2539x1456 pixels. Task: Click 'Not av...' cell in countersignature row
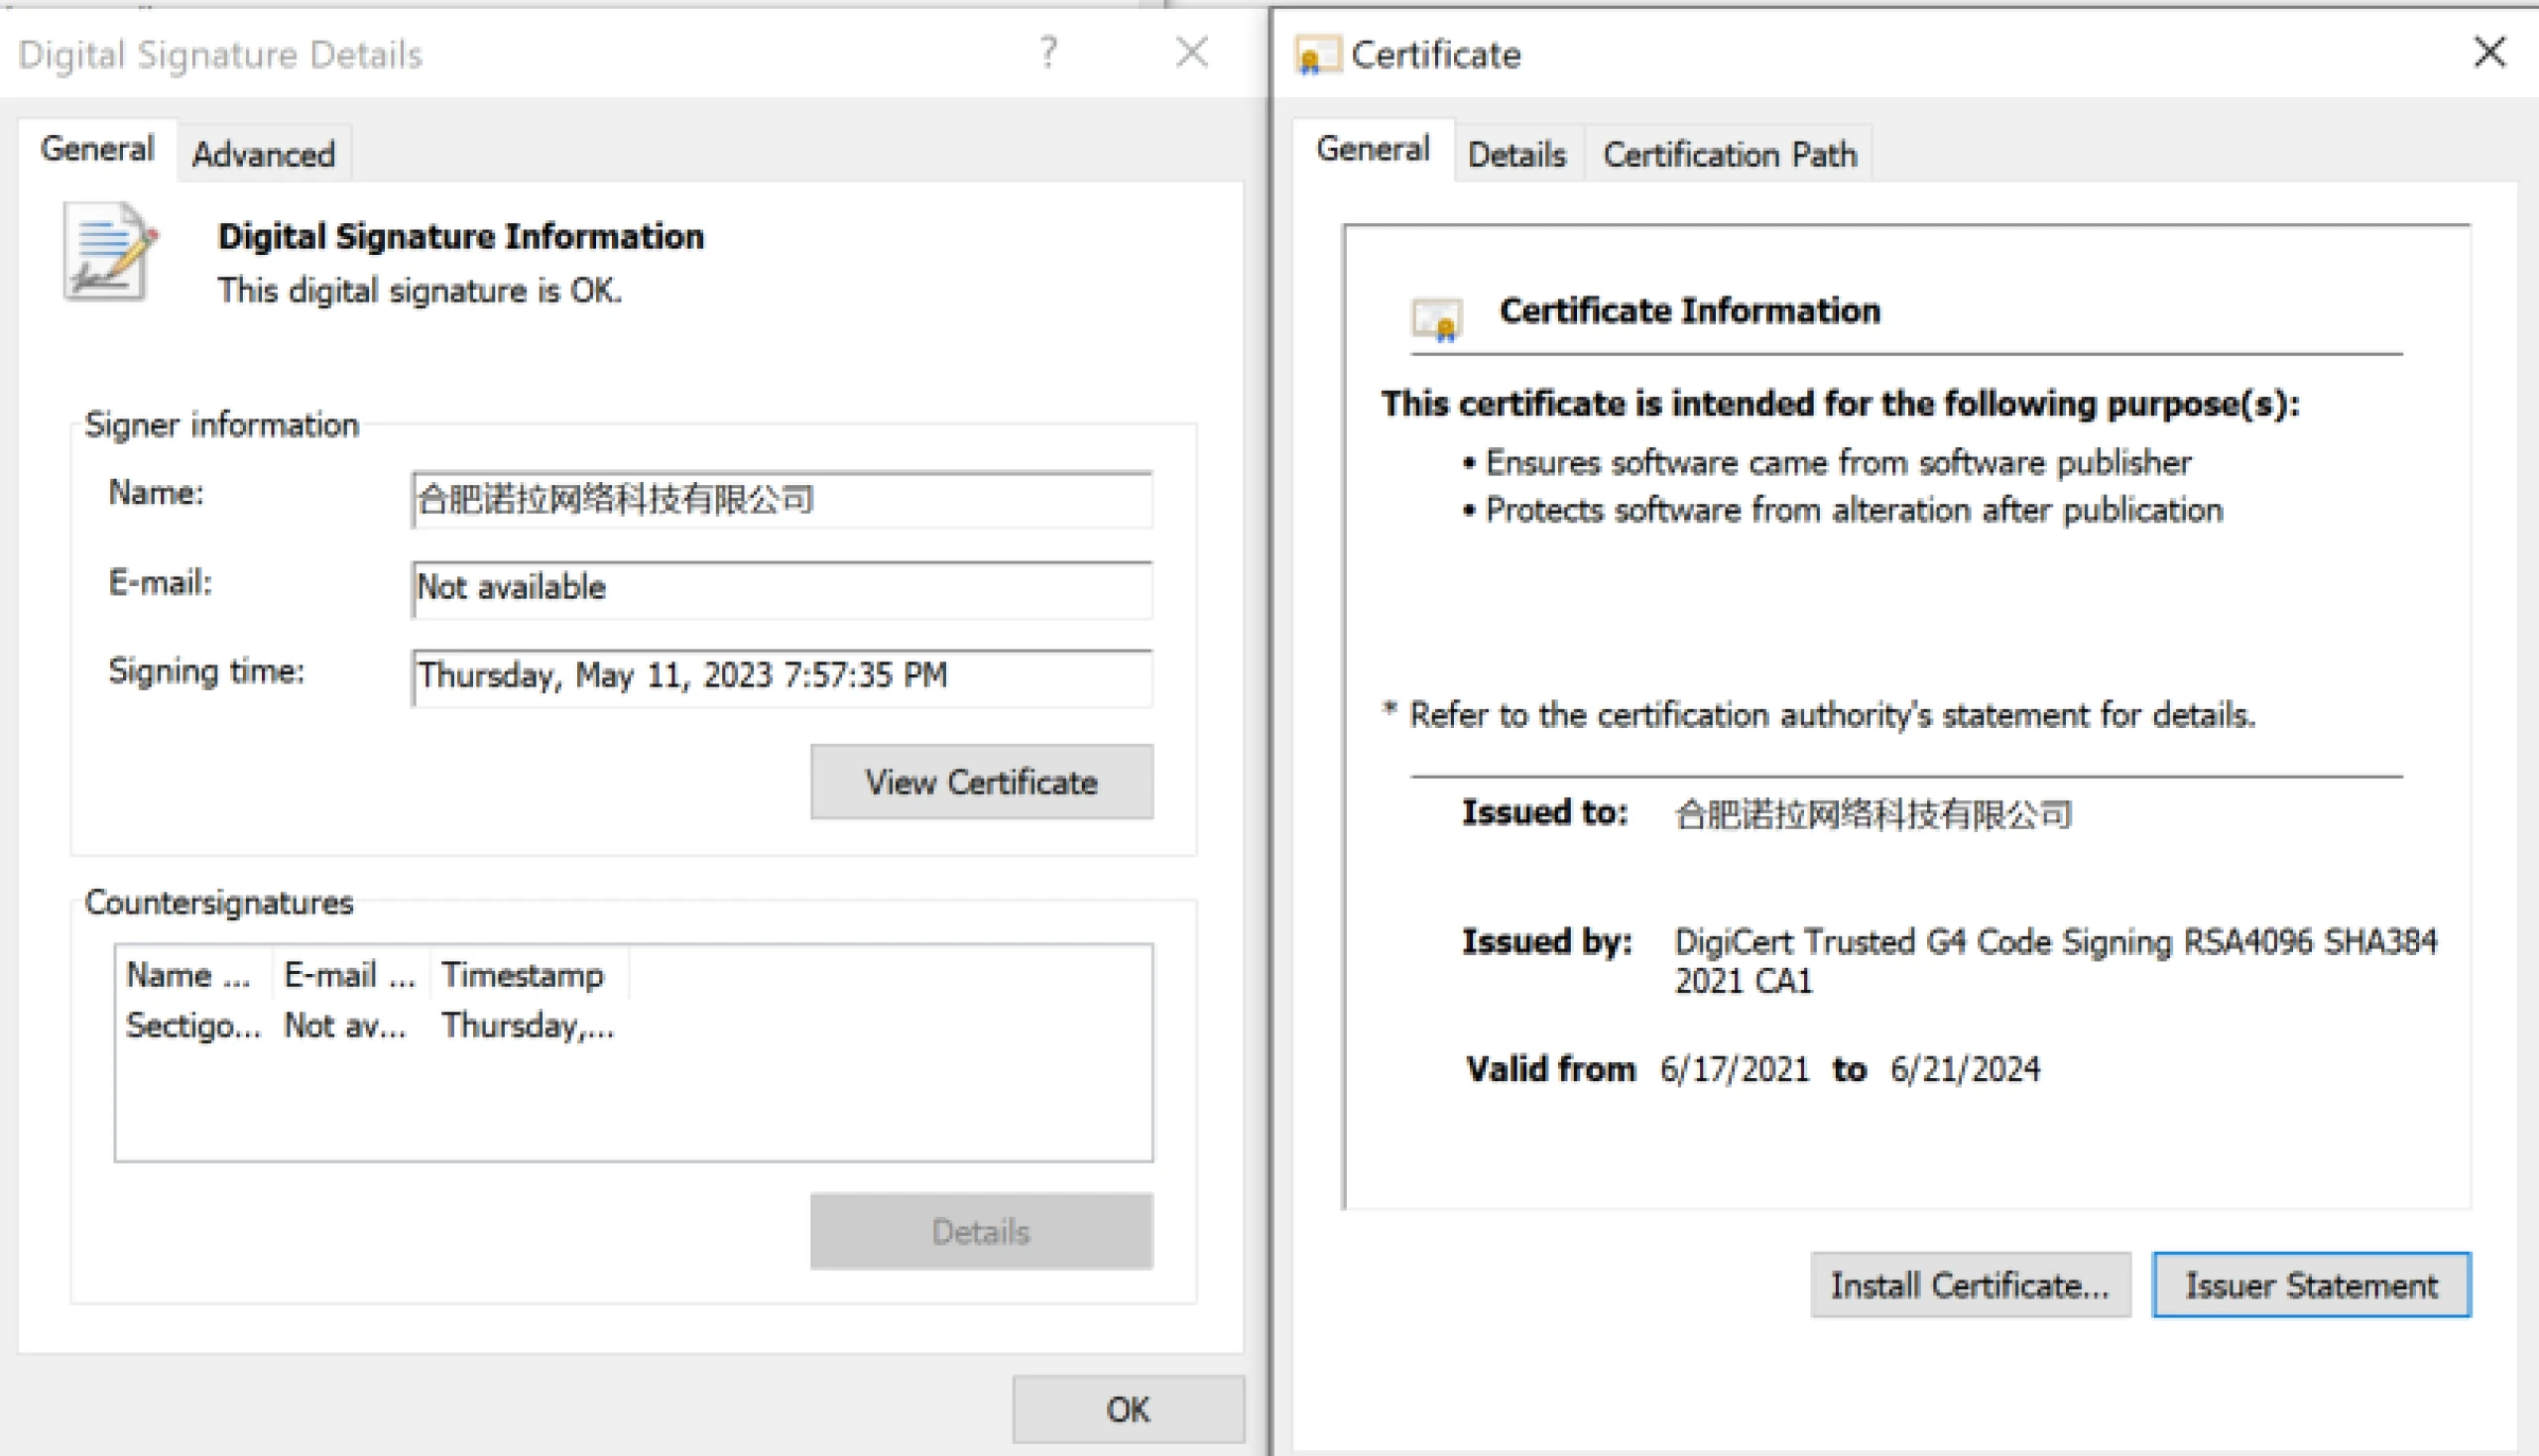point(345,1026)
